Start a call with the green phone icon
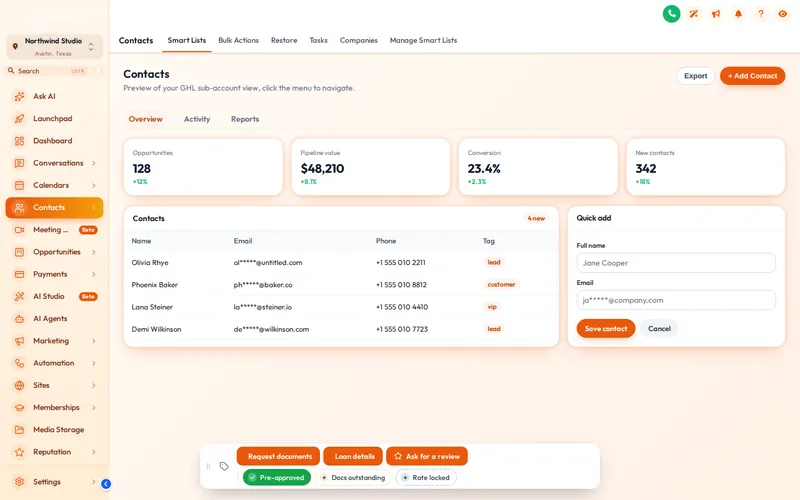The width and height of the screenshot is (800, 500). coord(671,14)
